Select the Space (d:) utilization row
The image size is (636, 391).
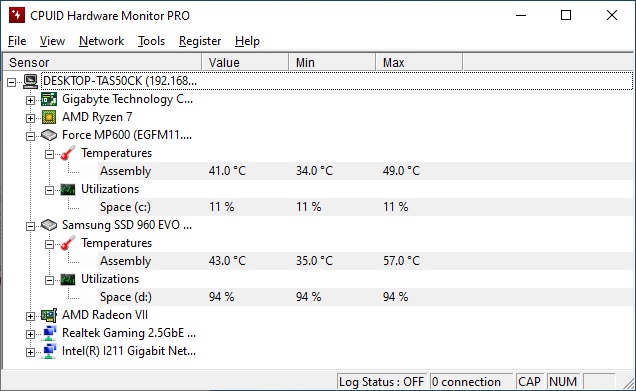(365, 297)
